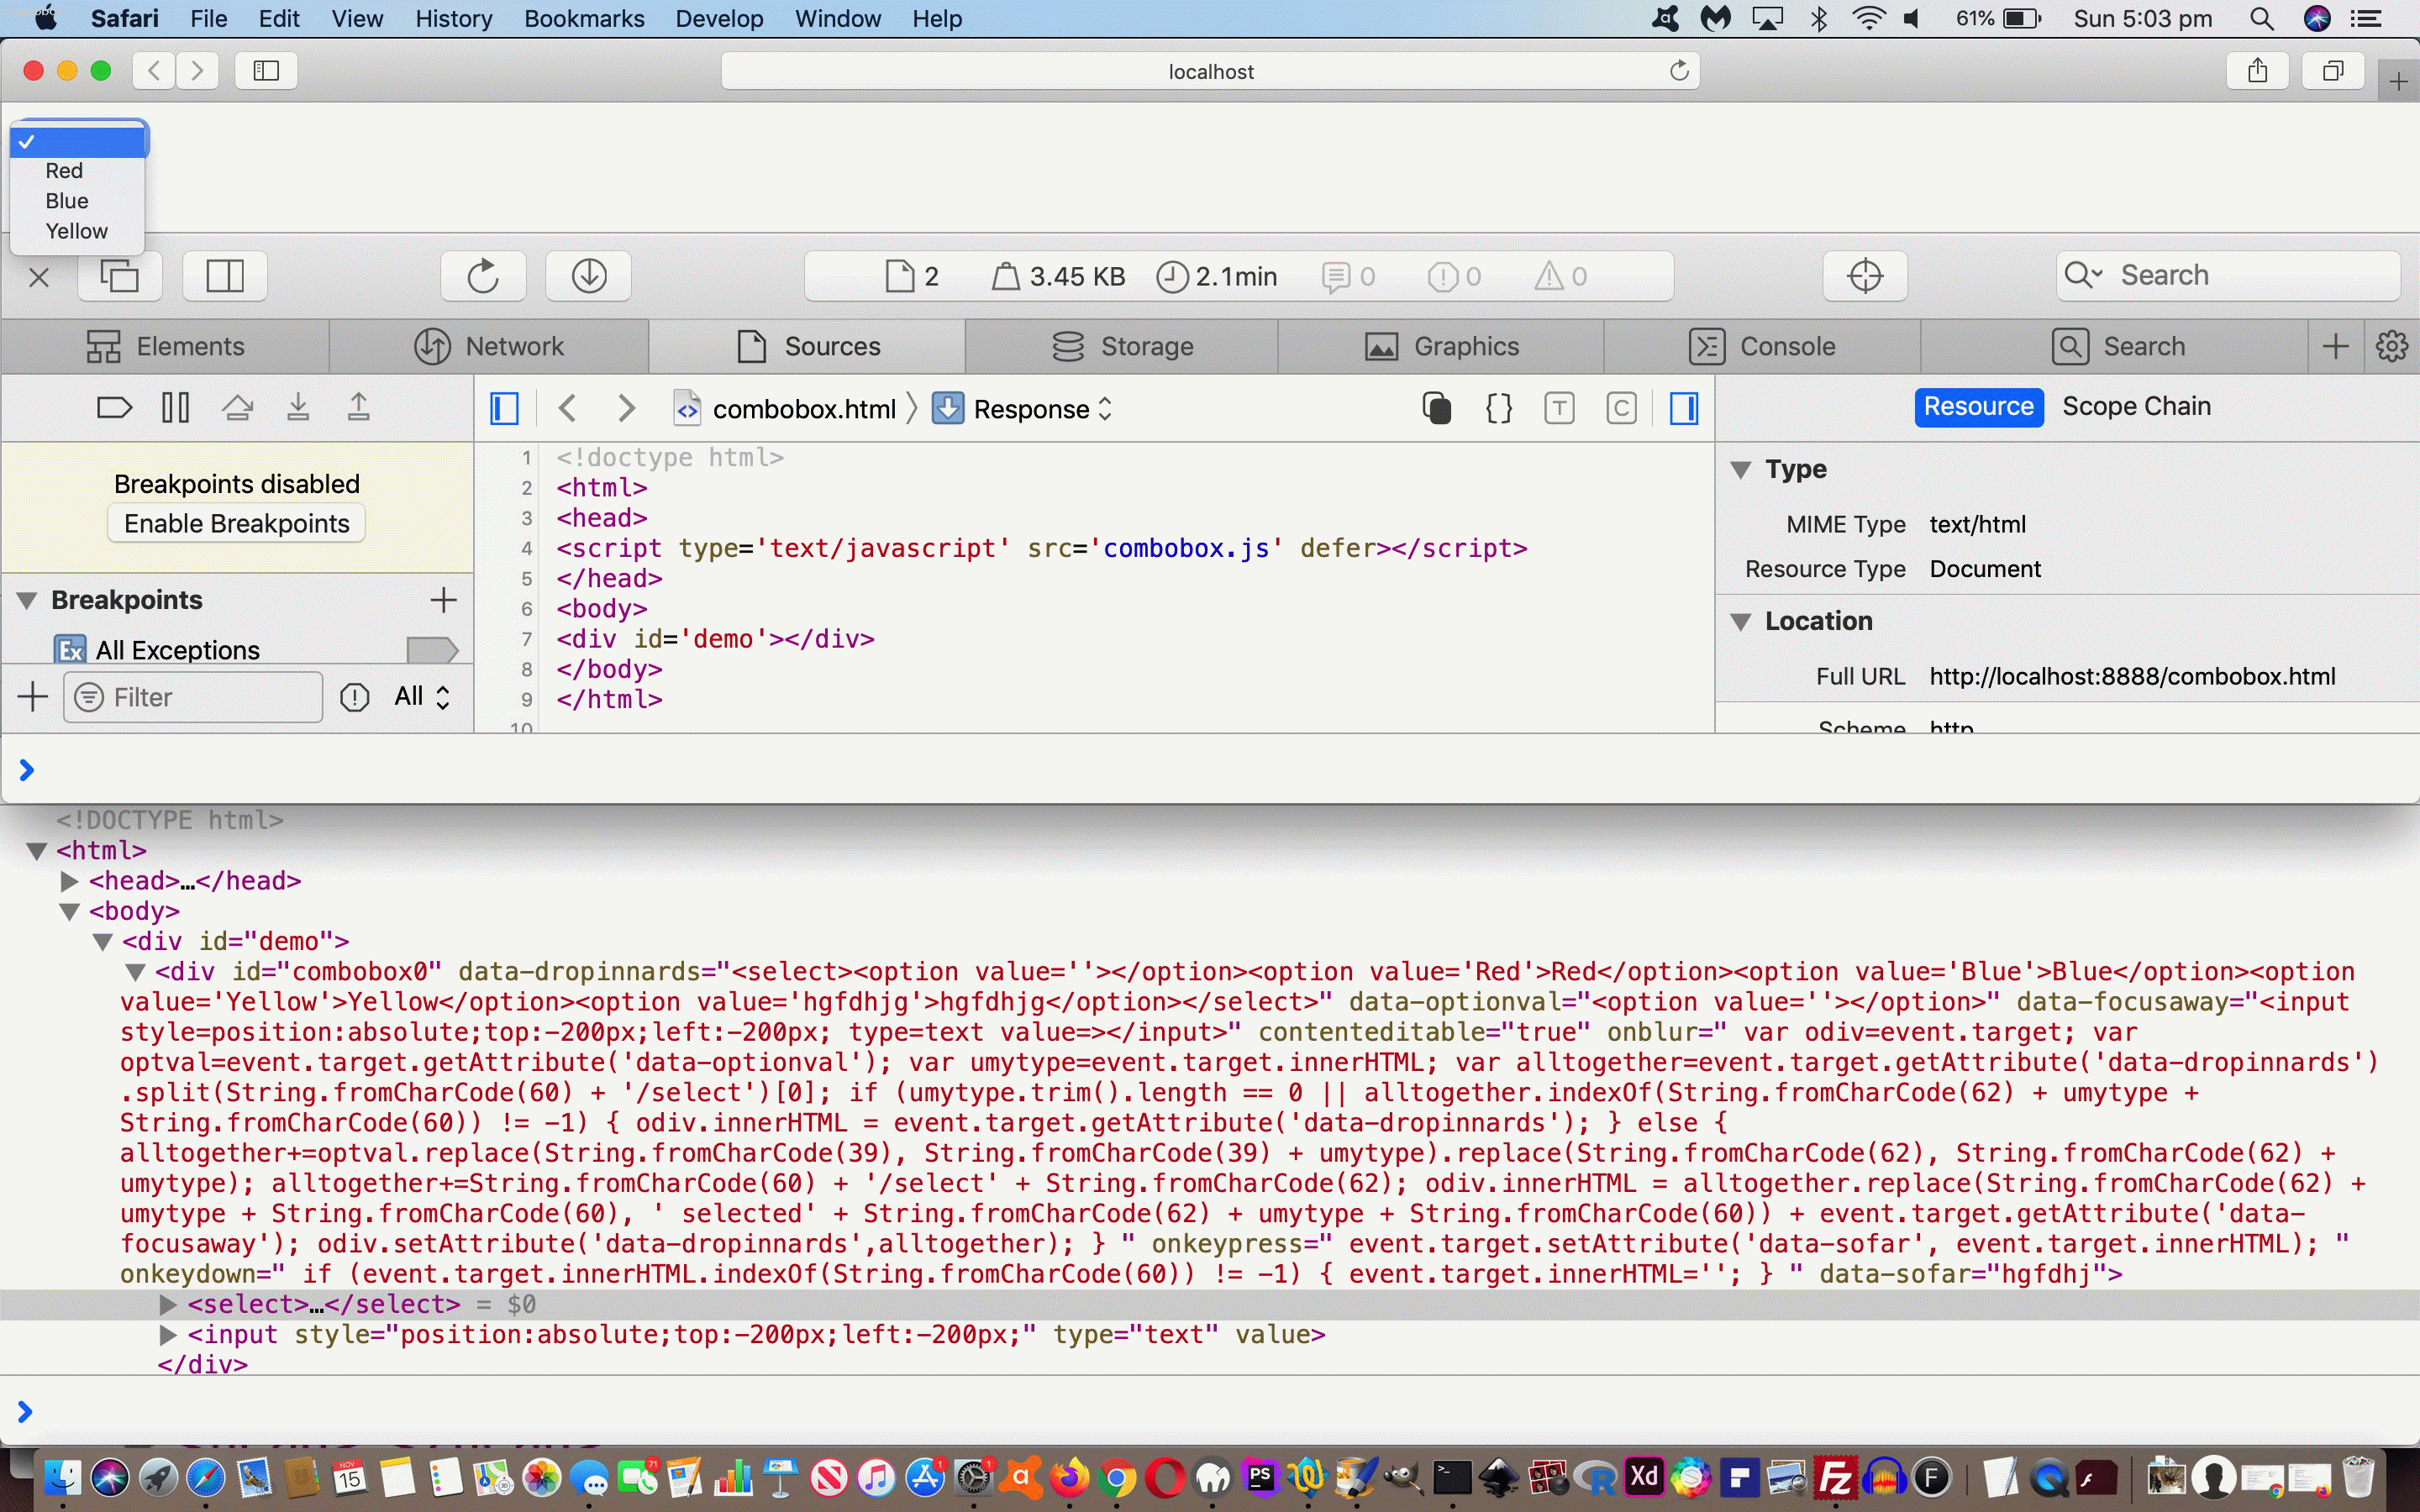Open the Finder from the Dock

point(62,1477)
